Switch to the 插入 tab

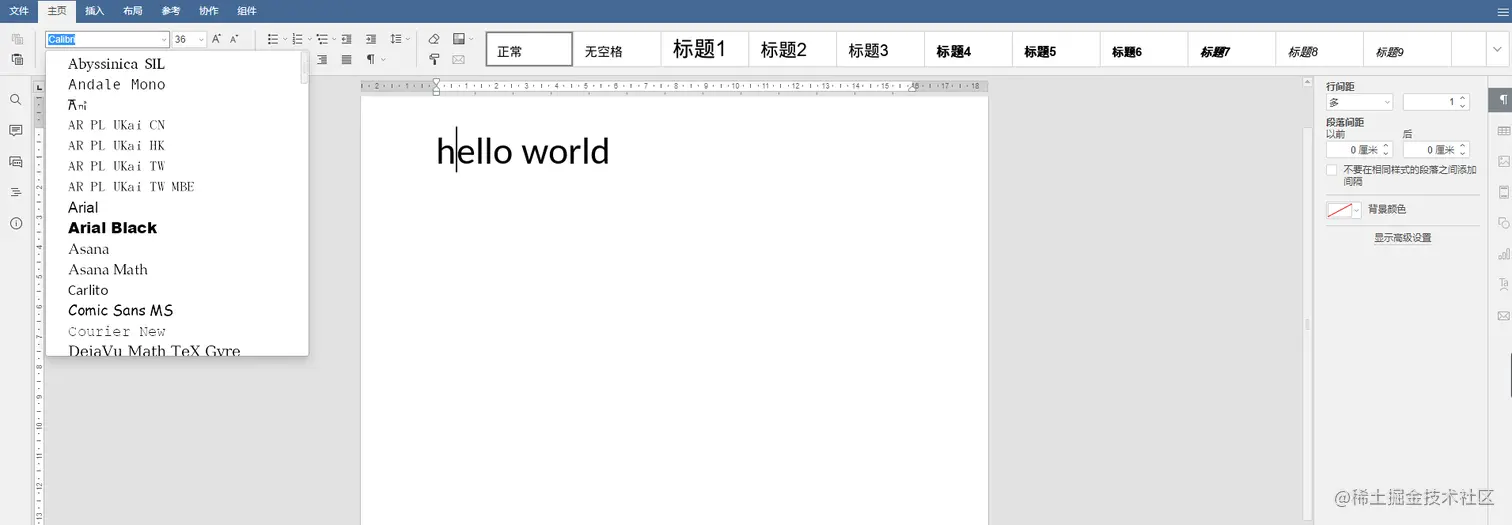click(x=94, y=11)
